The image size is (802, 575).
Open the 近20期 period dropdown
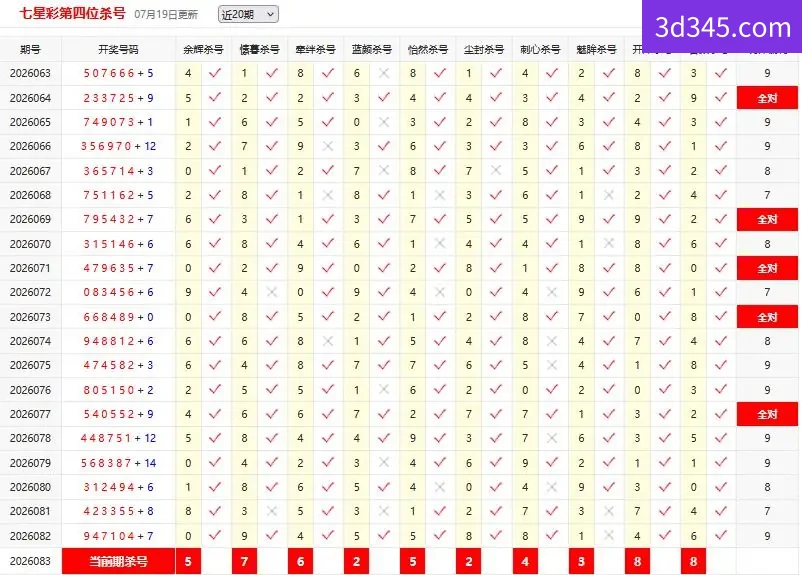pyautogui.click(x=248, y=14)
